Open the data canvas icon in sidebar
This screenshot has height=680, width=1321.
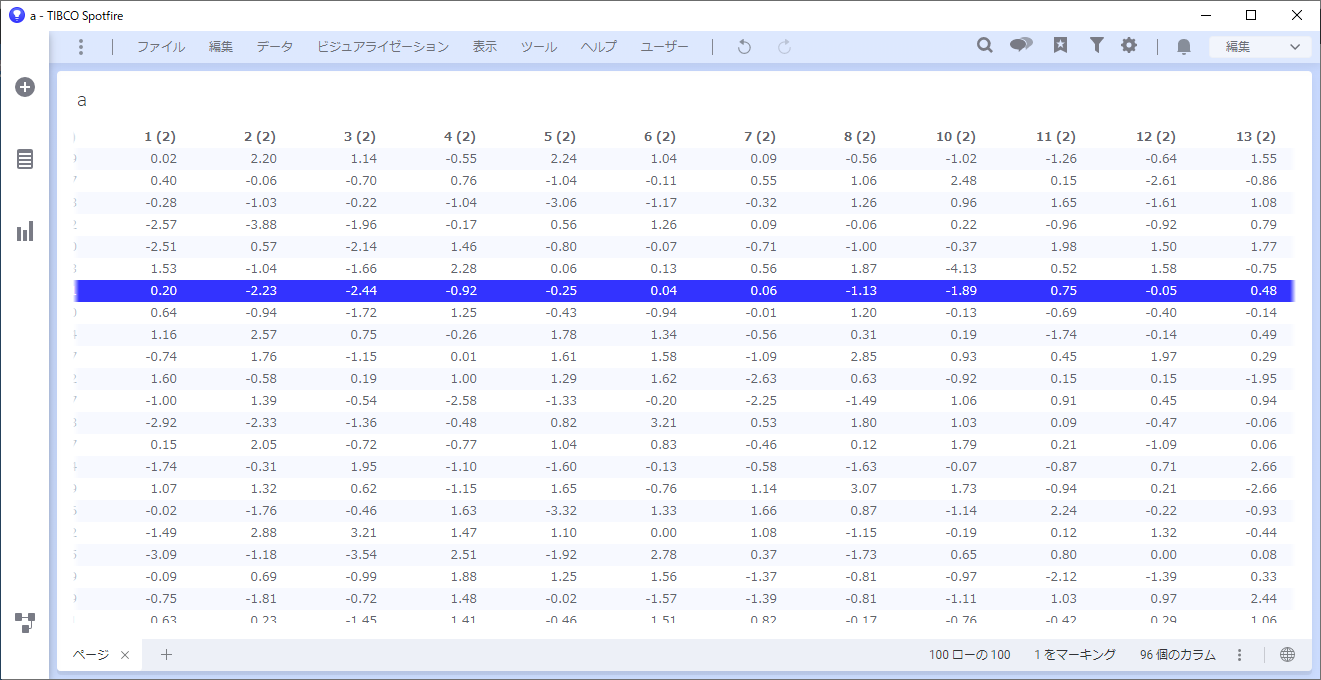click(x=25, y=623)
